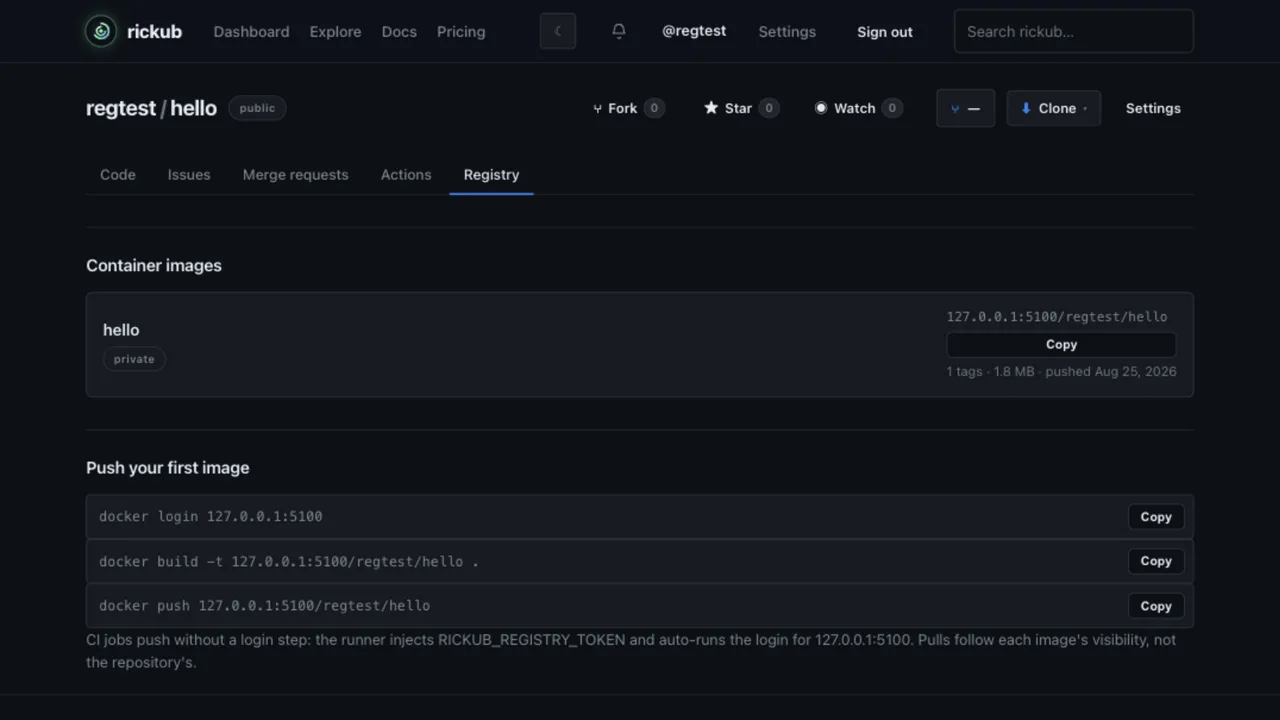1280x720 pixels.
Task: Click the private badge on hello image
Action: pyautogui.click(x=134, y=359)
